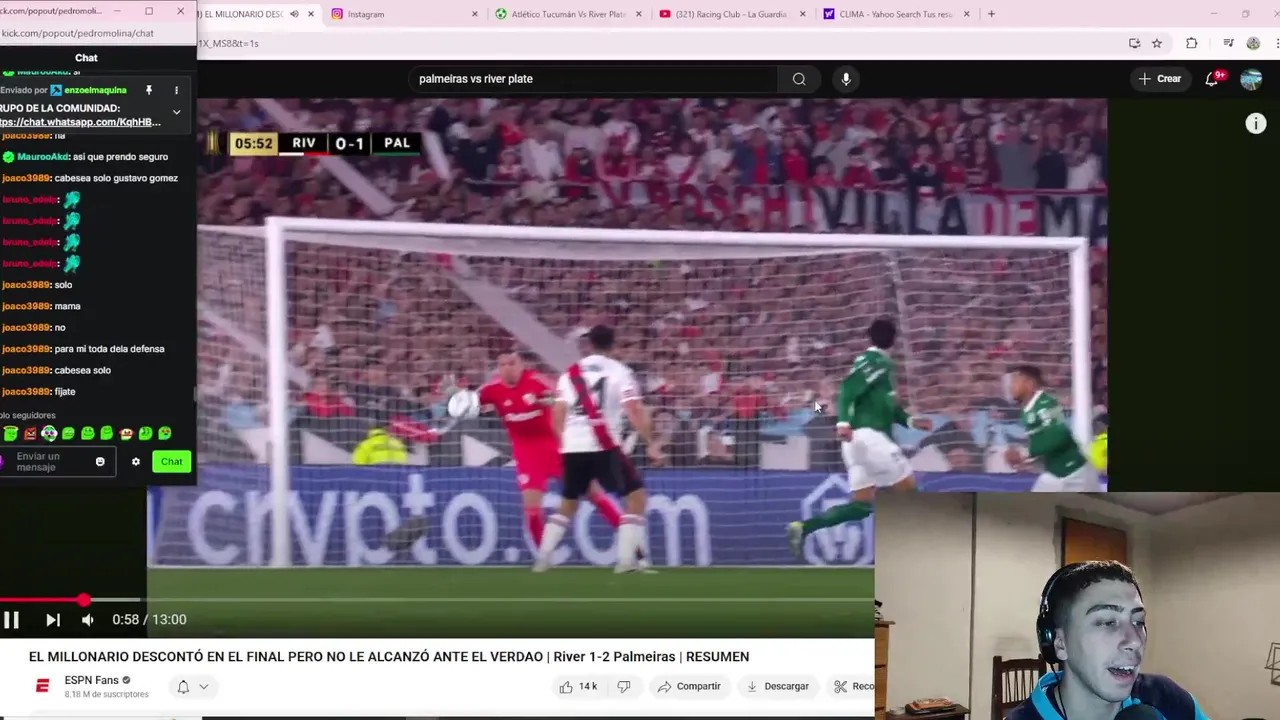The width and height of the screenshot is (1280, 720).
Task: Switch to Atlético Tucumán Vs River Plate tab
Action: click(567, 14)
